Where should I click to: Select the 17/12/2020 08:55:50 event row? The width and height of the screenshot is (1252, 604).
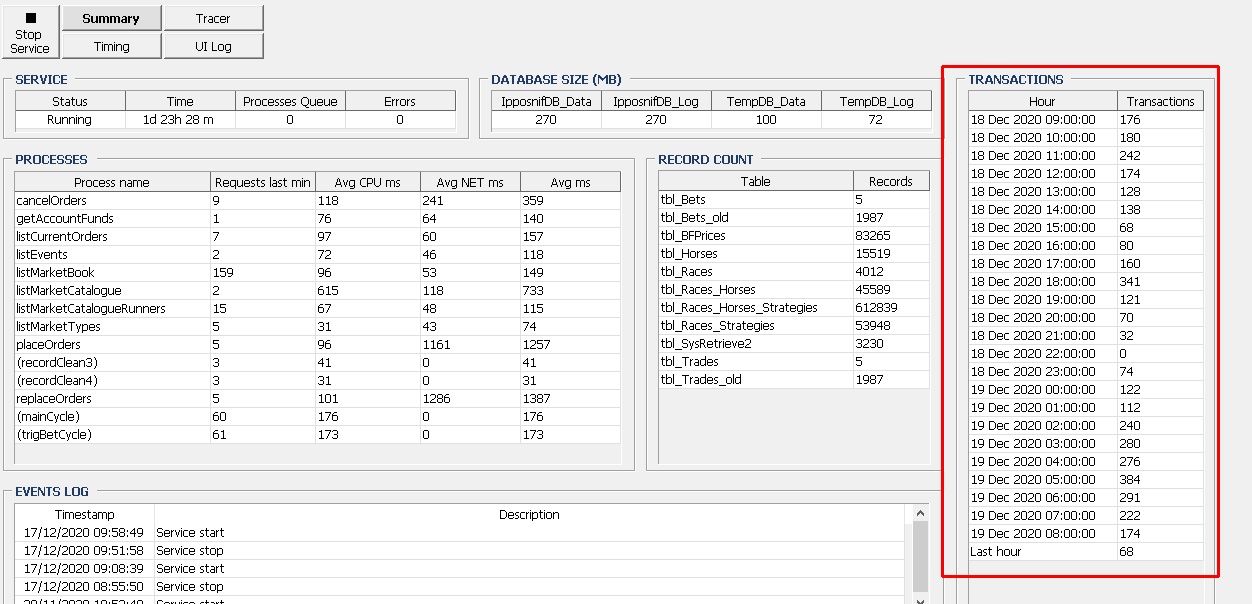click(459, 587)
